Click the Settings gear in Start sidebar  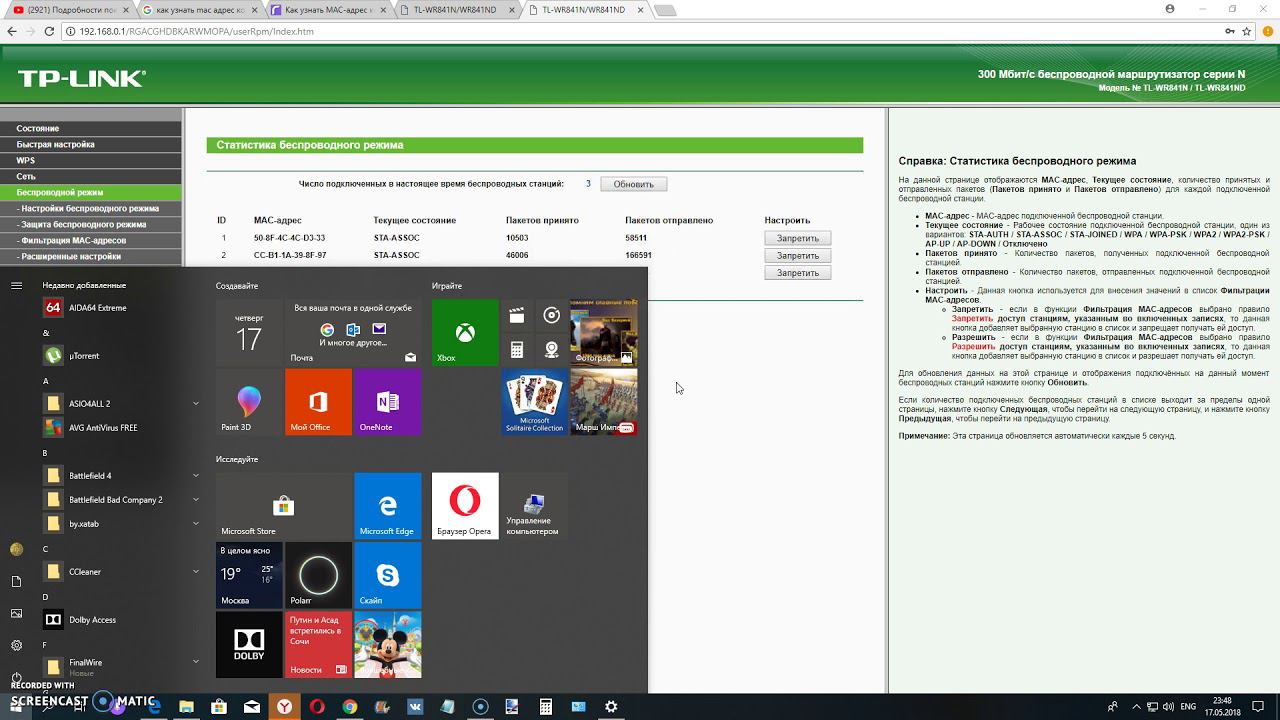pos(16,645)
